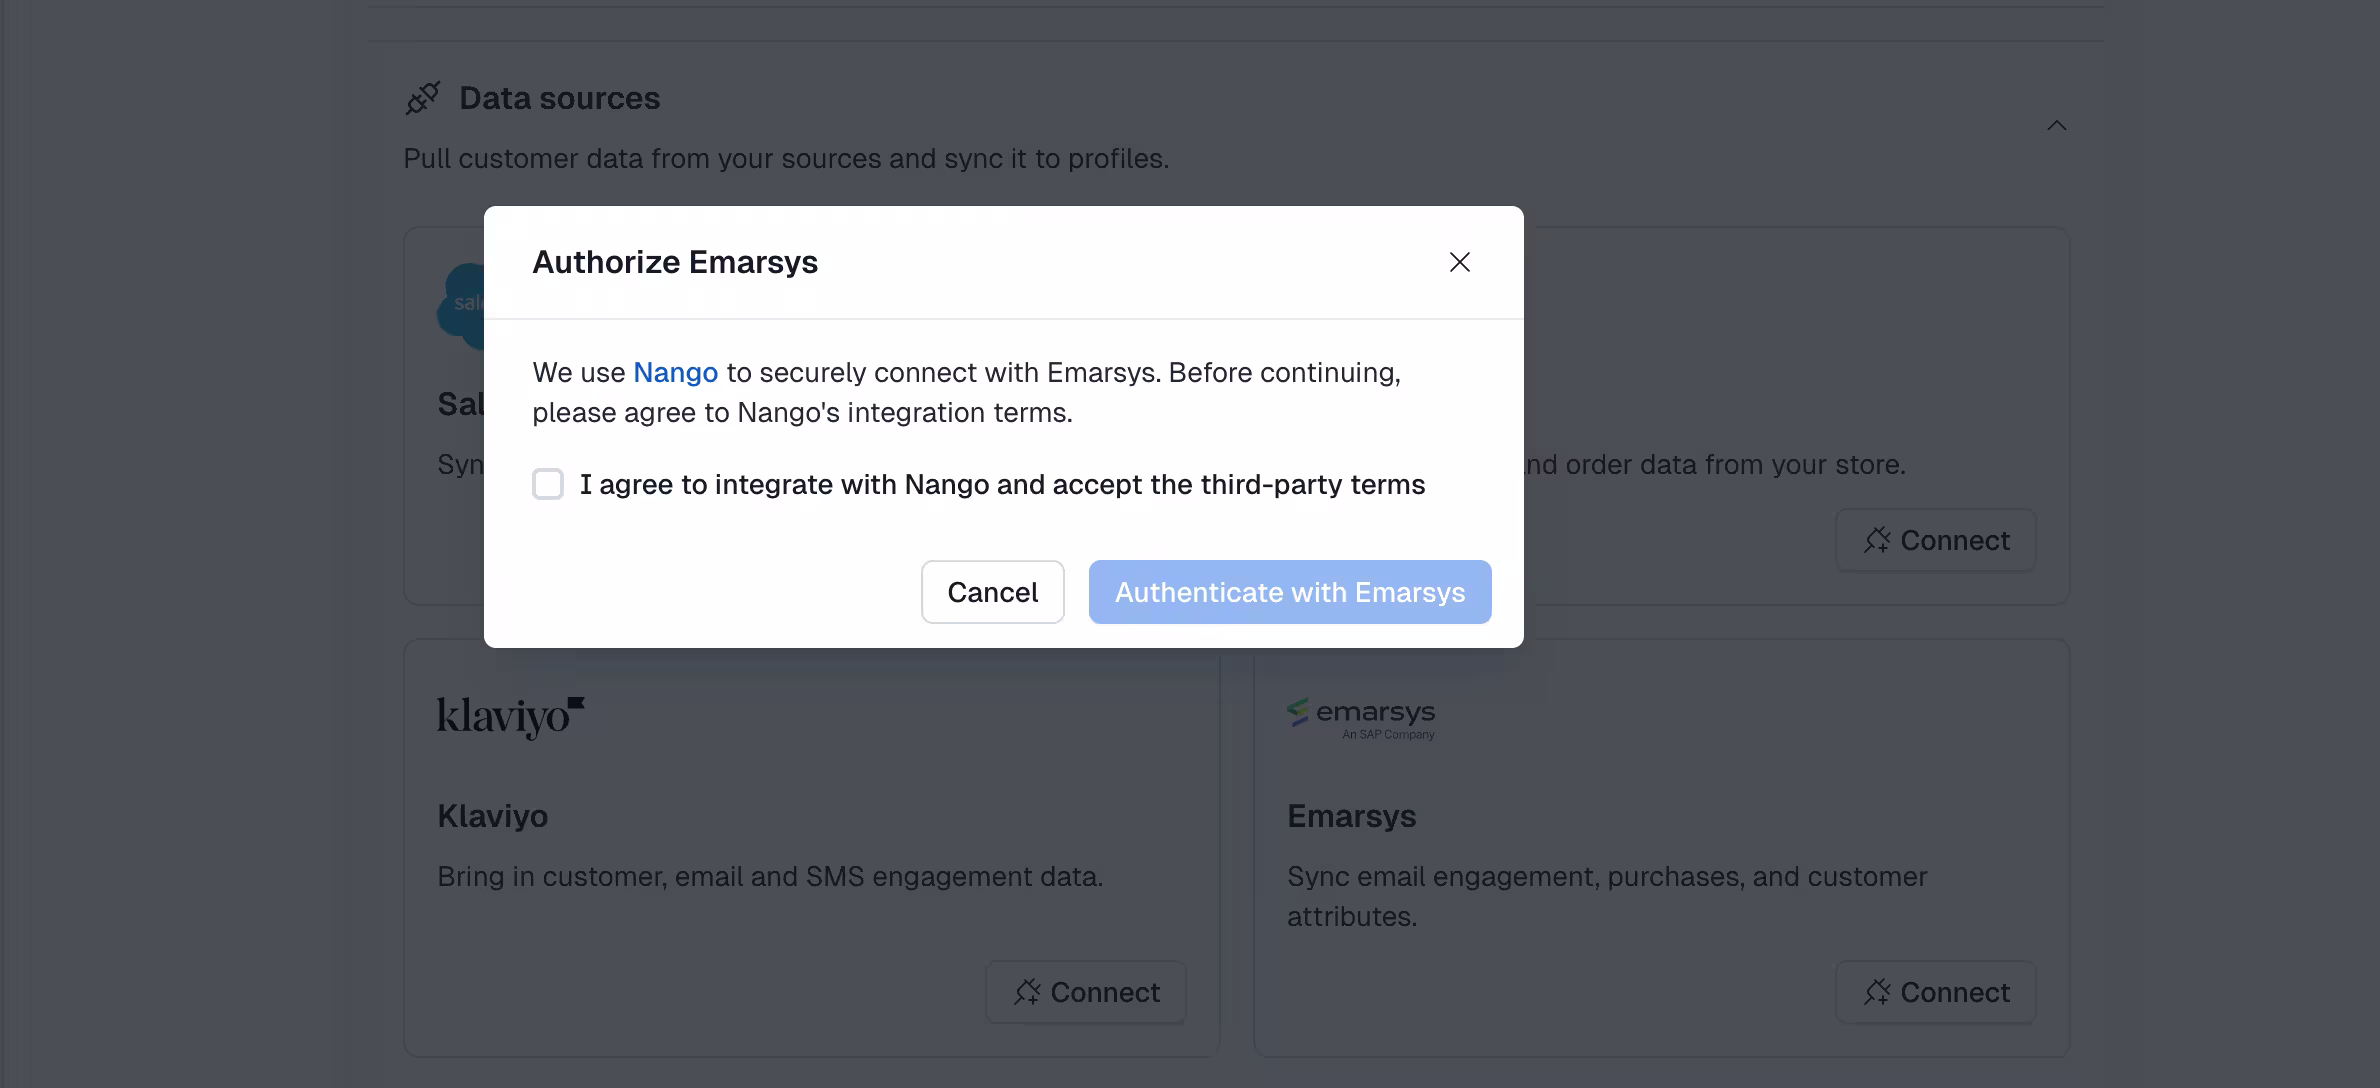
Task: Click plug icon on the store card Connect
Action: [1877, 540]
